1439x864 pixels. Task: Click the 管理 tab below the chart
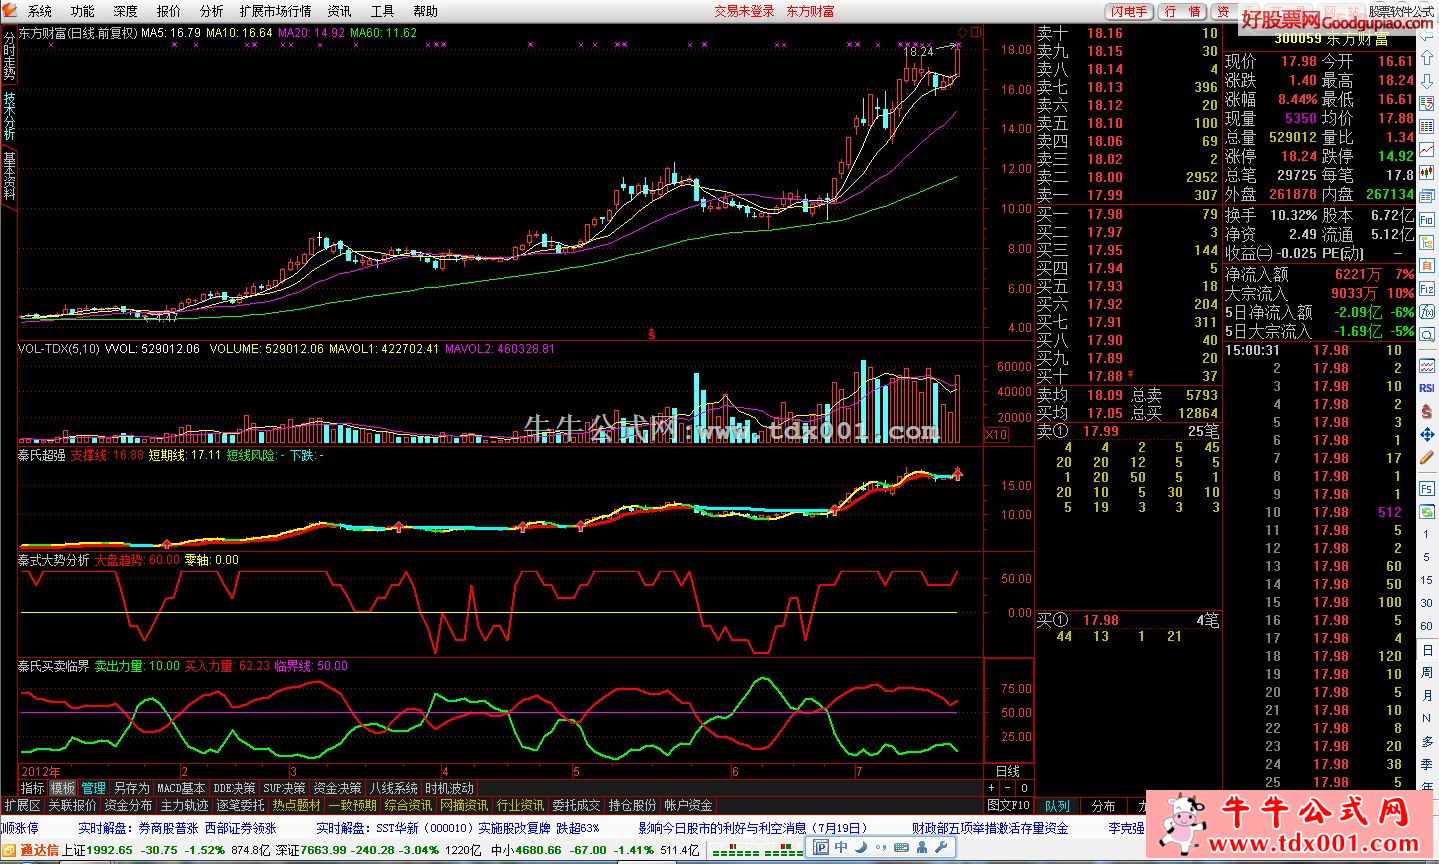(x=93, y=788)
